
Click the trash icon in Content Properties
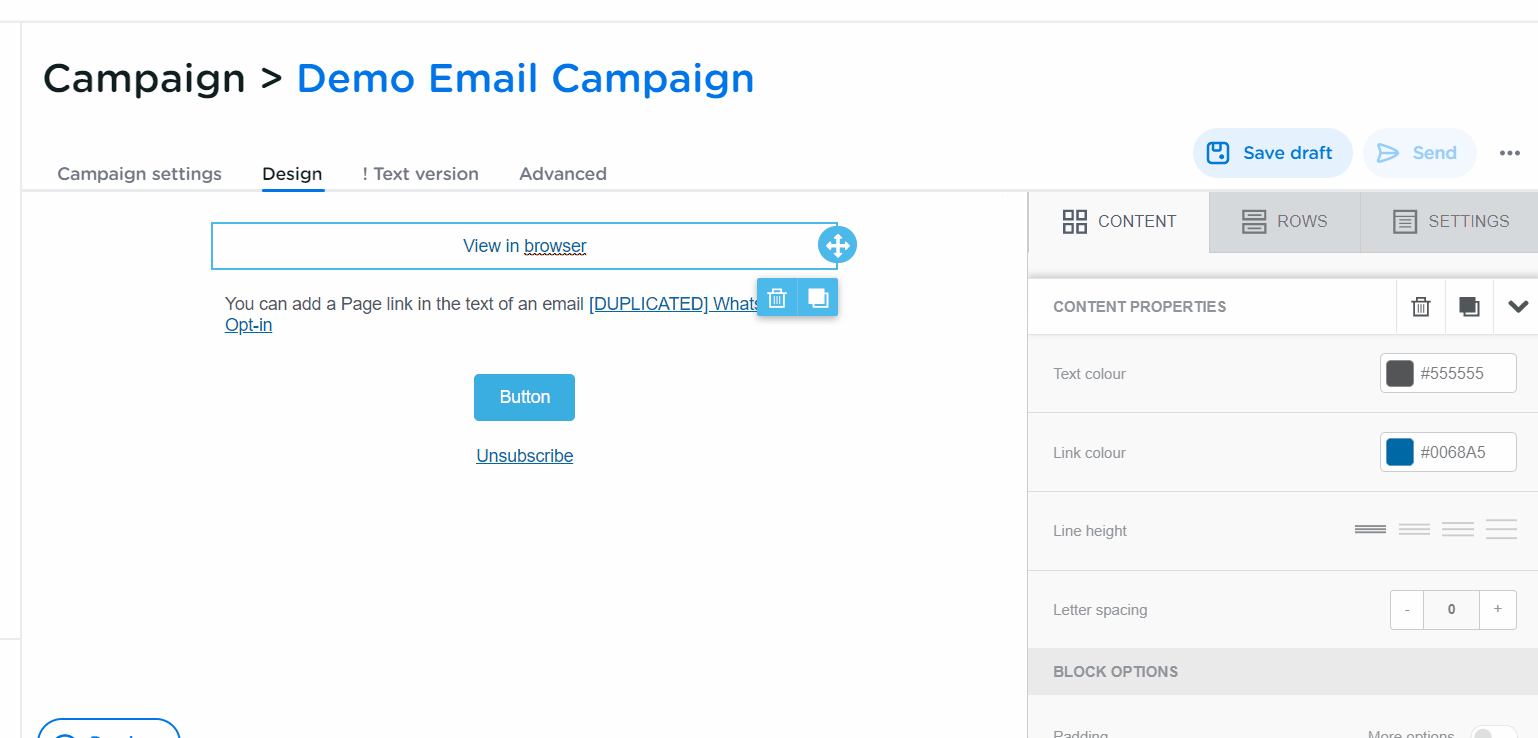click(x=1421, y=307)
